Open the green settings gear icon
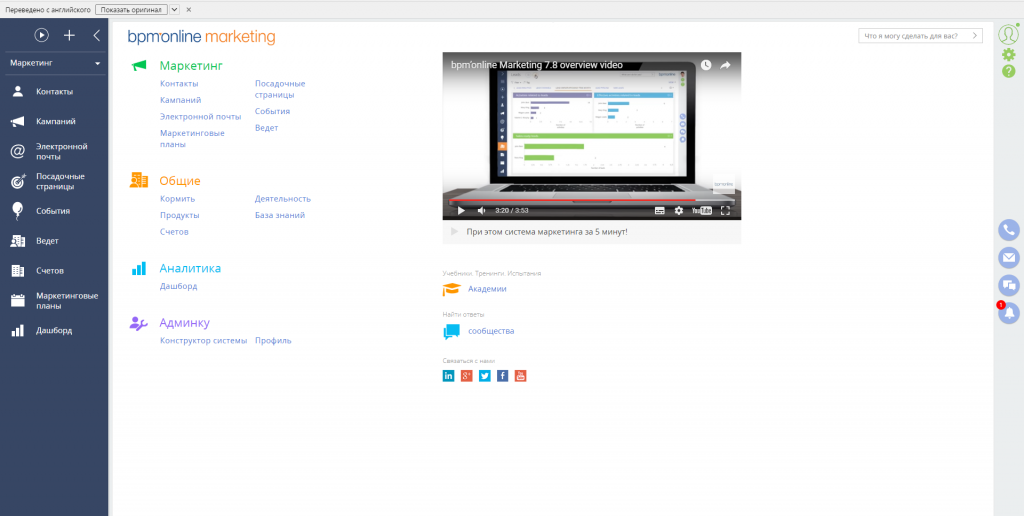This screenshot has width=1024, height=516. [x=1008, y=55]
